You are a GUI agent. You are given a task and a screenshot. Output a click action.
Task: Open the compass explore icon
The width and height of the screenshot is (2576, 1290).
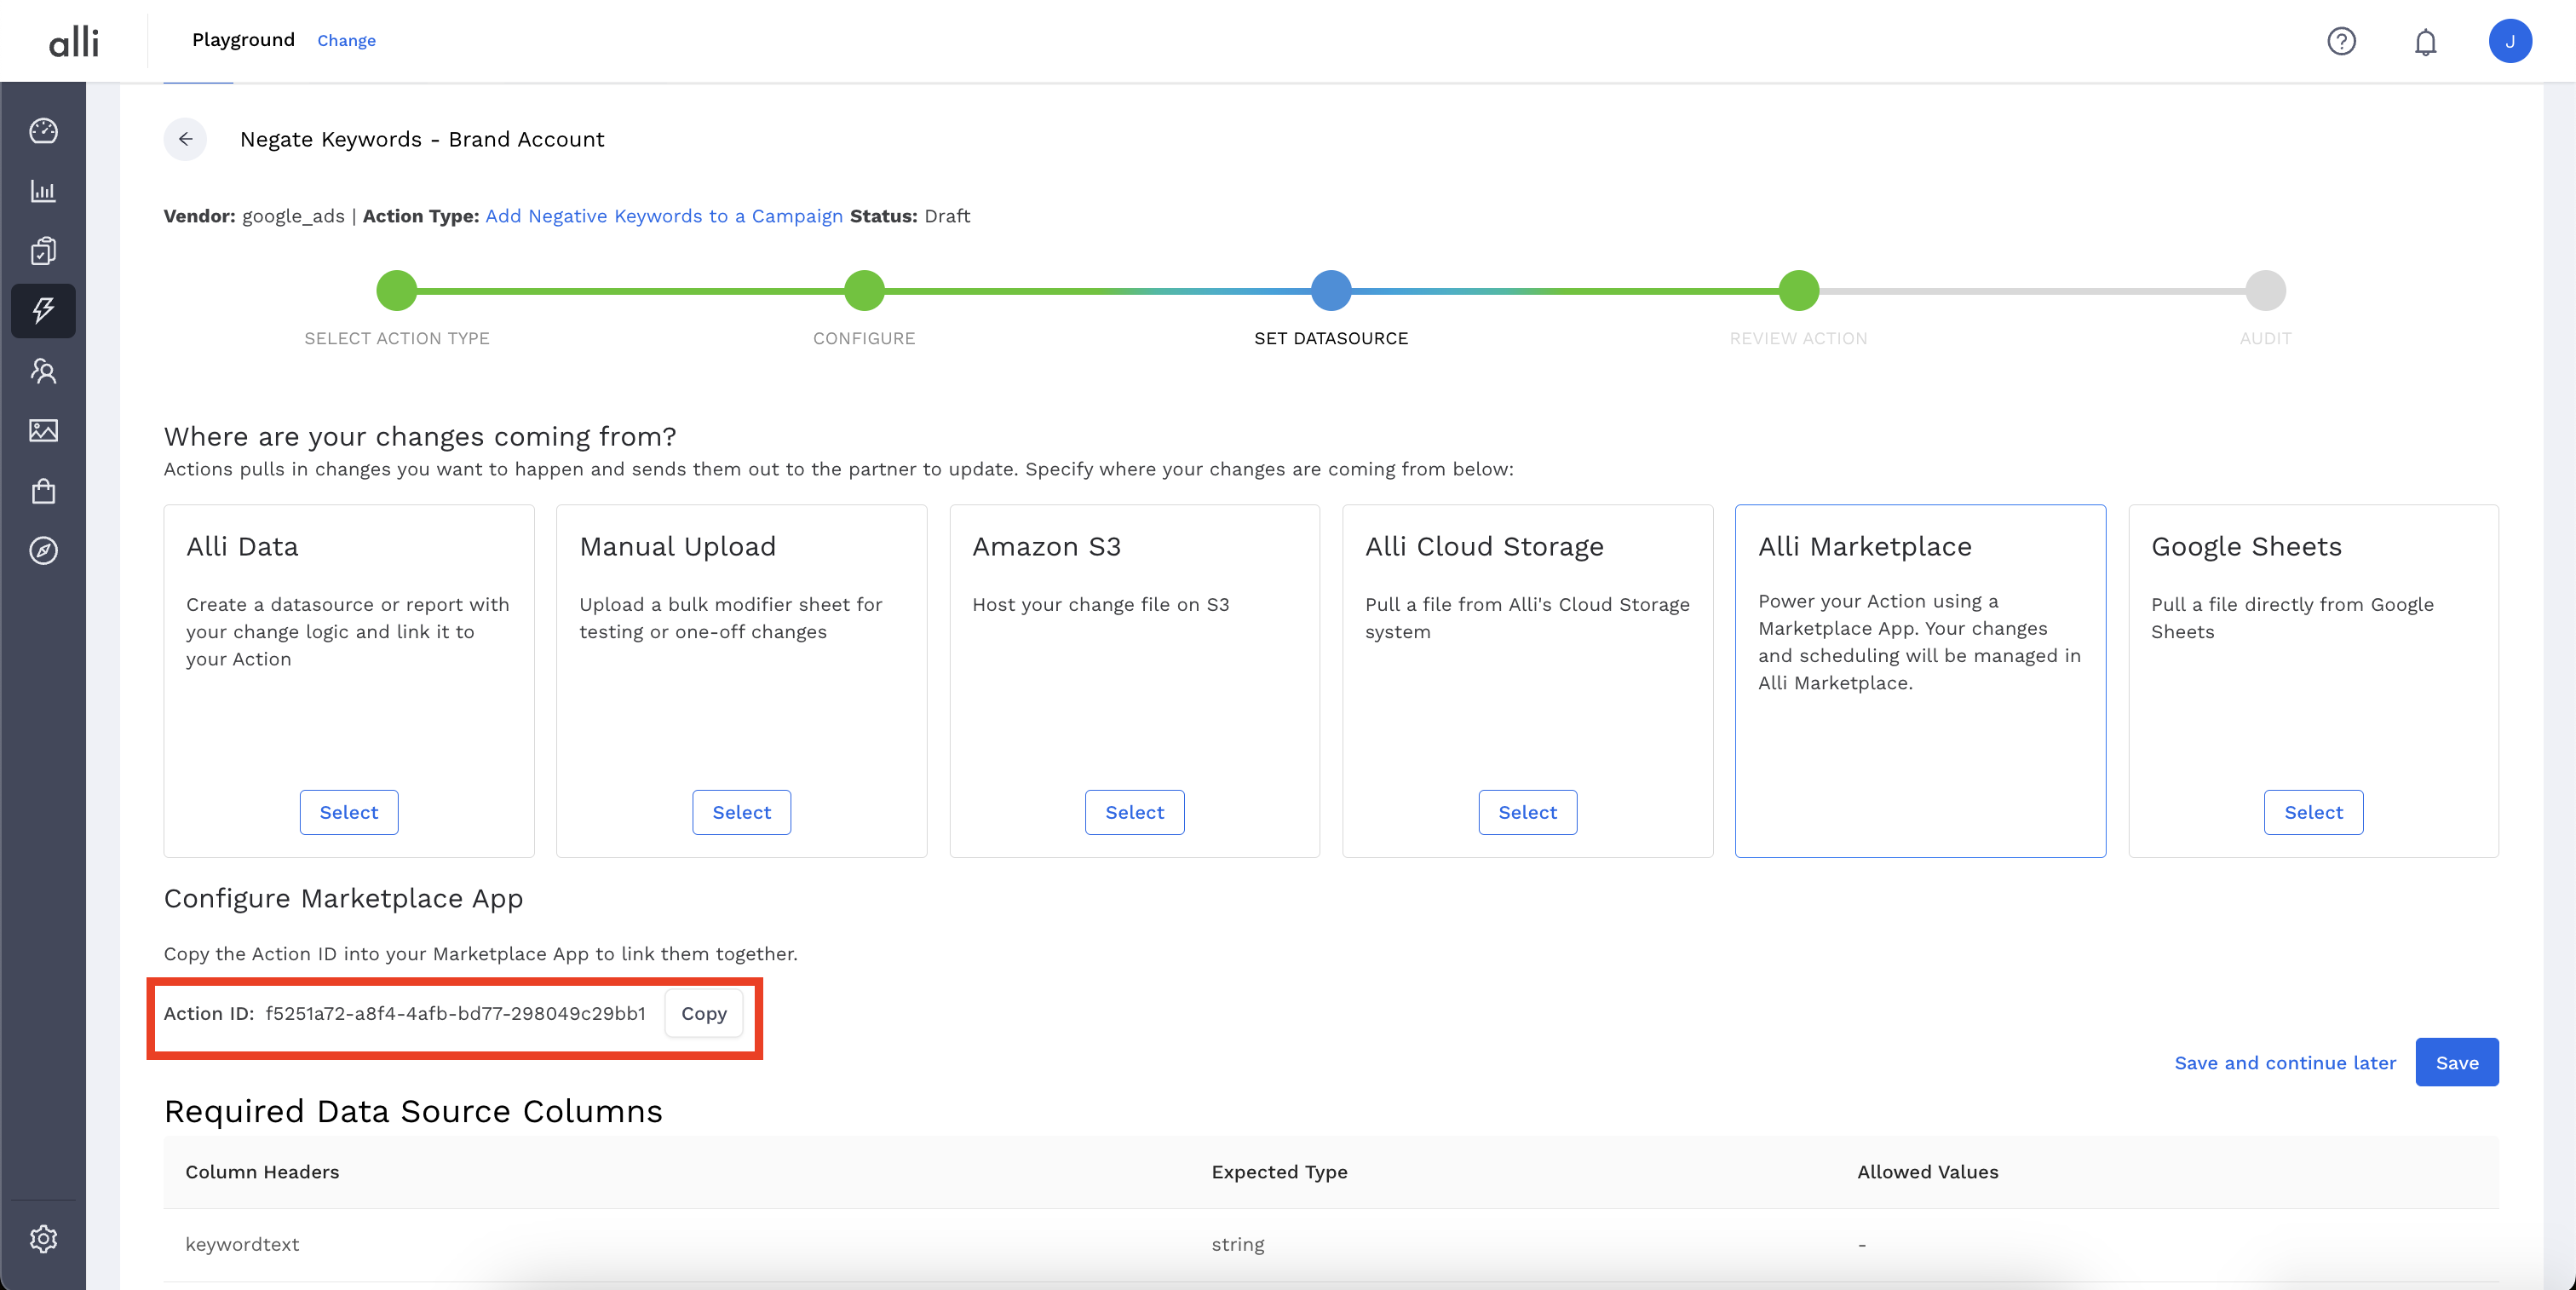43,551
